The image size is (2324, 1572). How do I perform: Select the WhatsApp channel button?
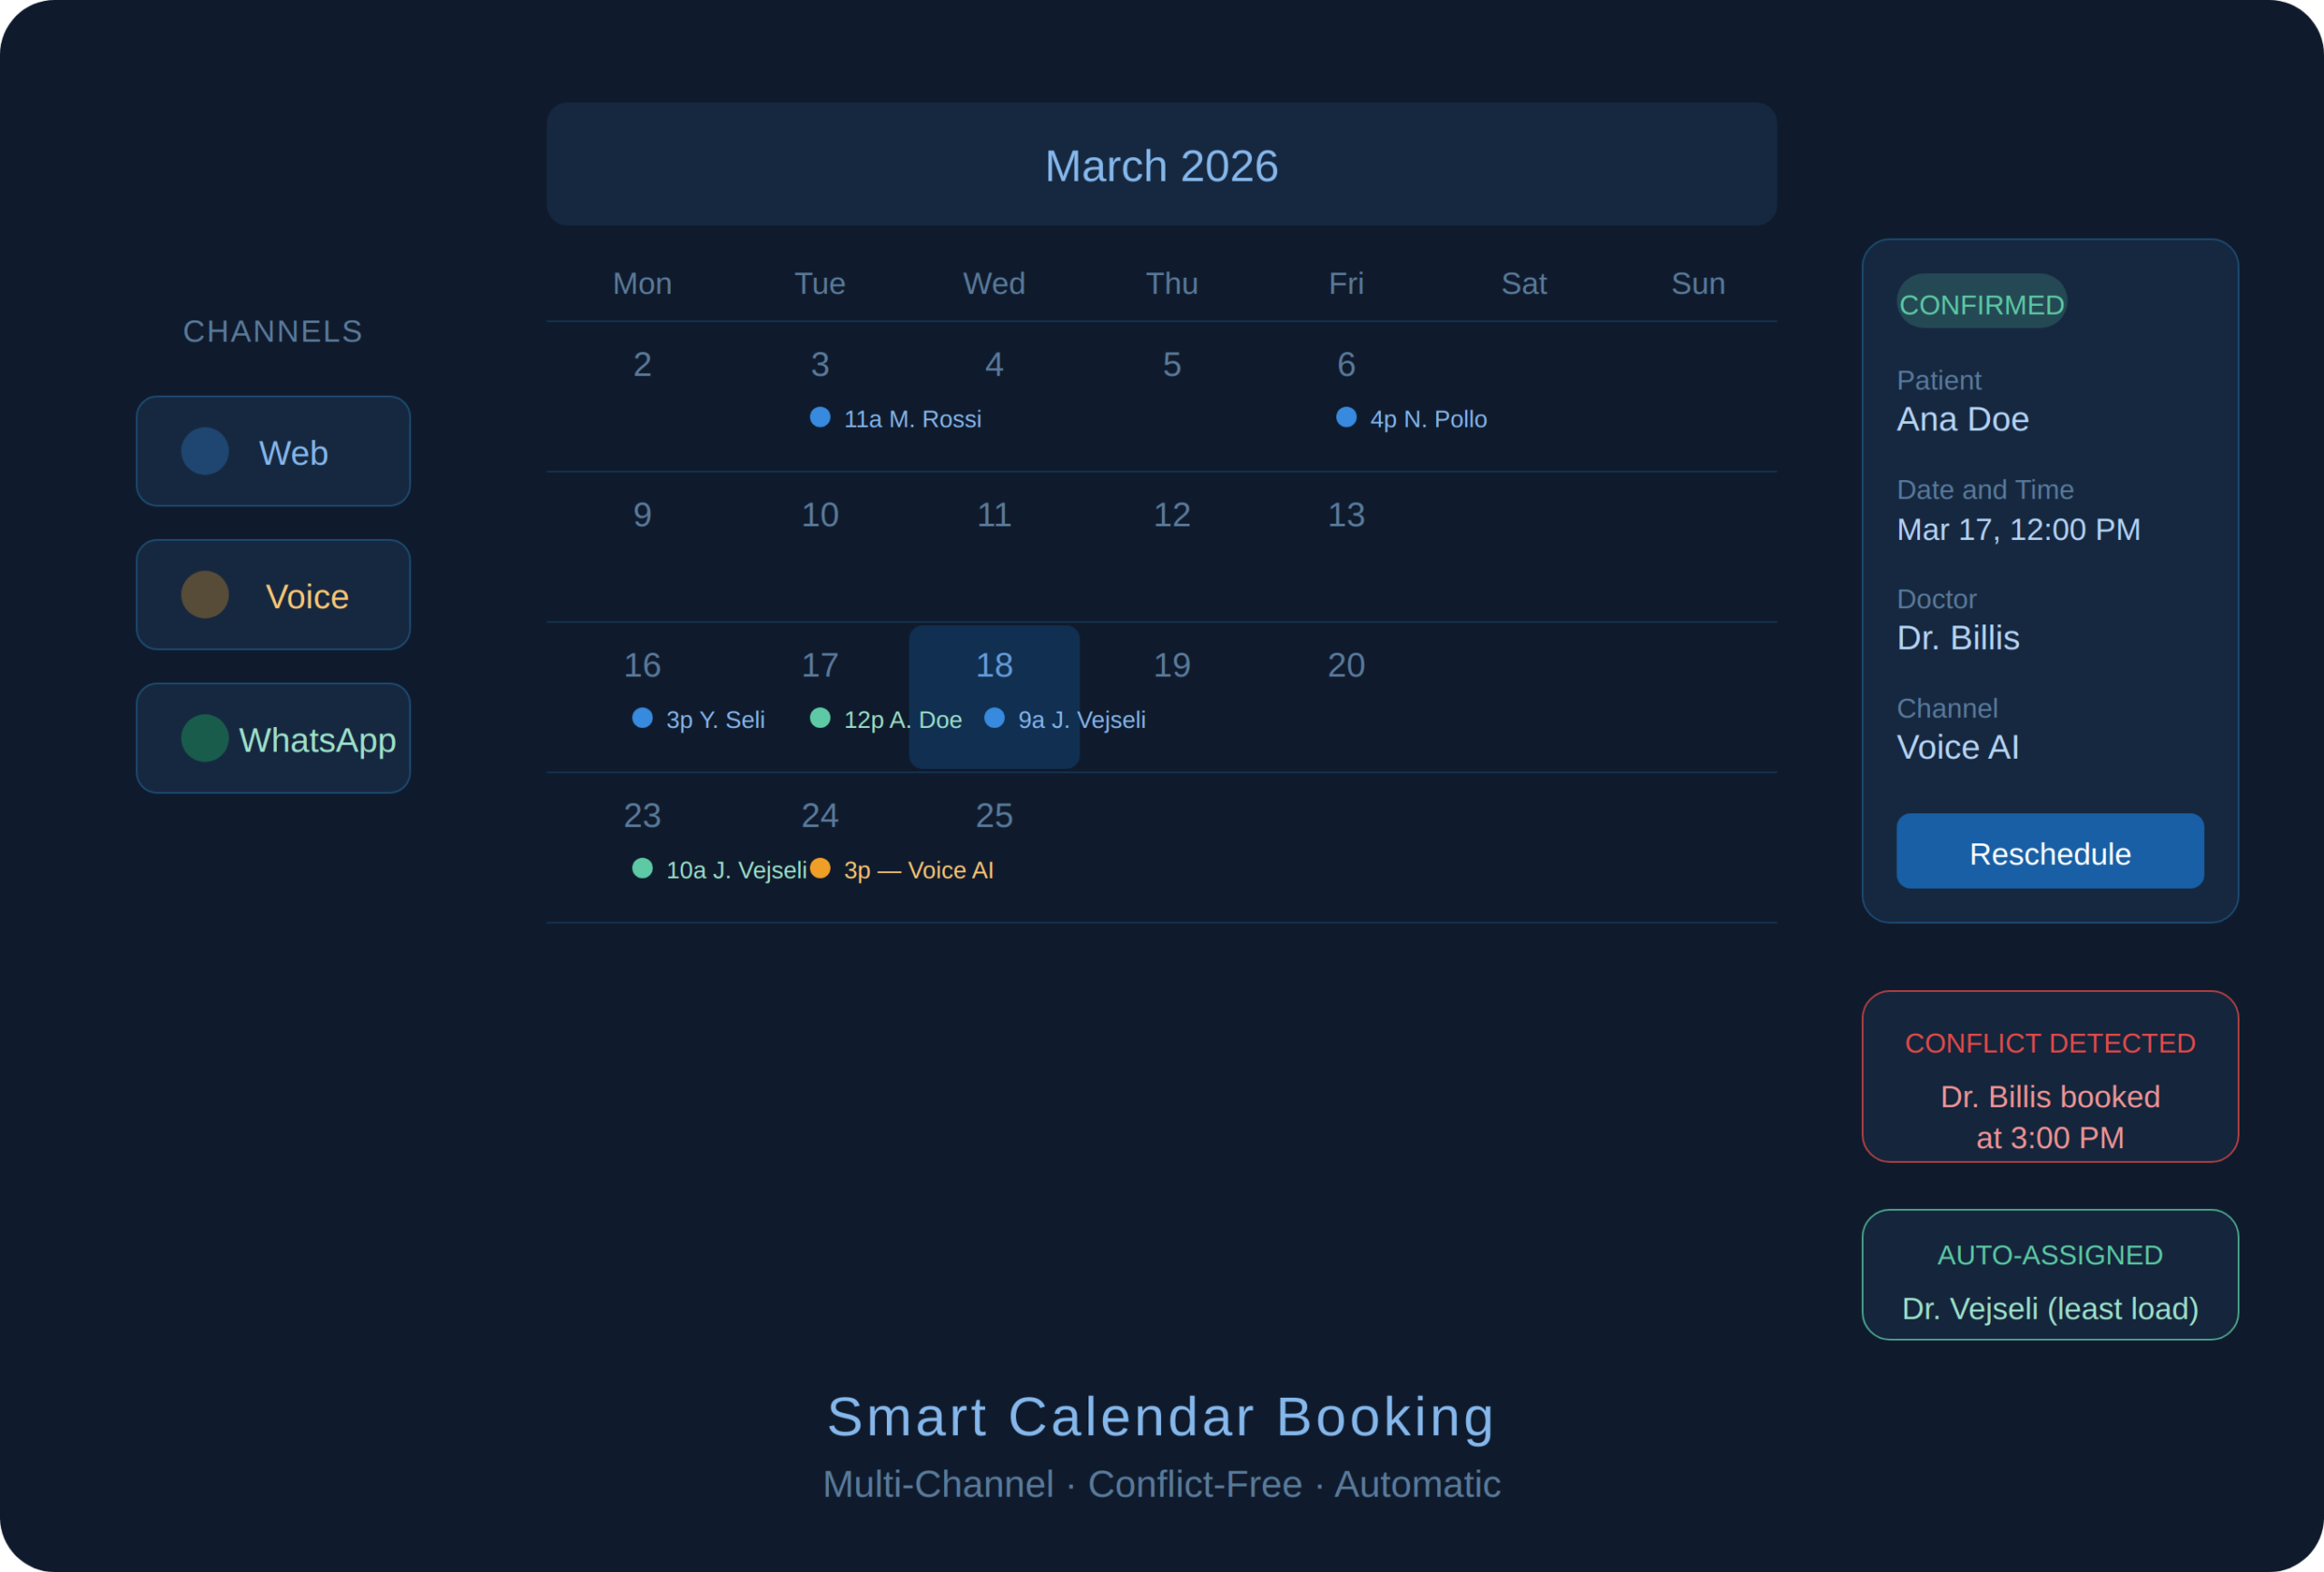273,738
